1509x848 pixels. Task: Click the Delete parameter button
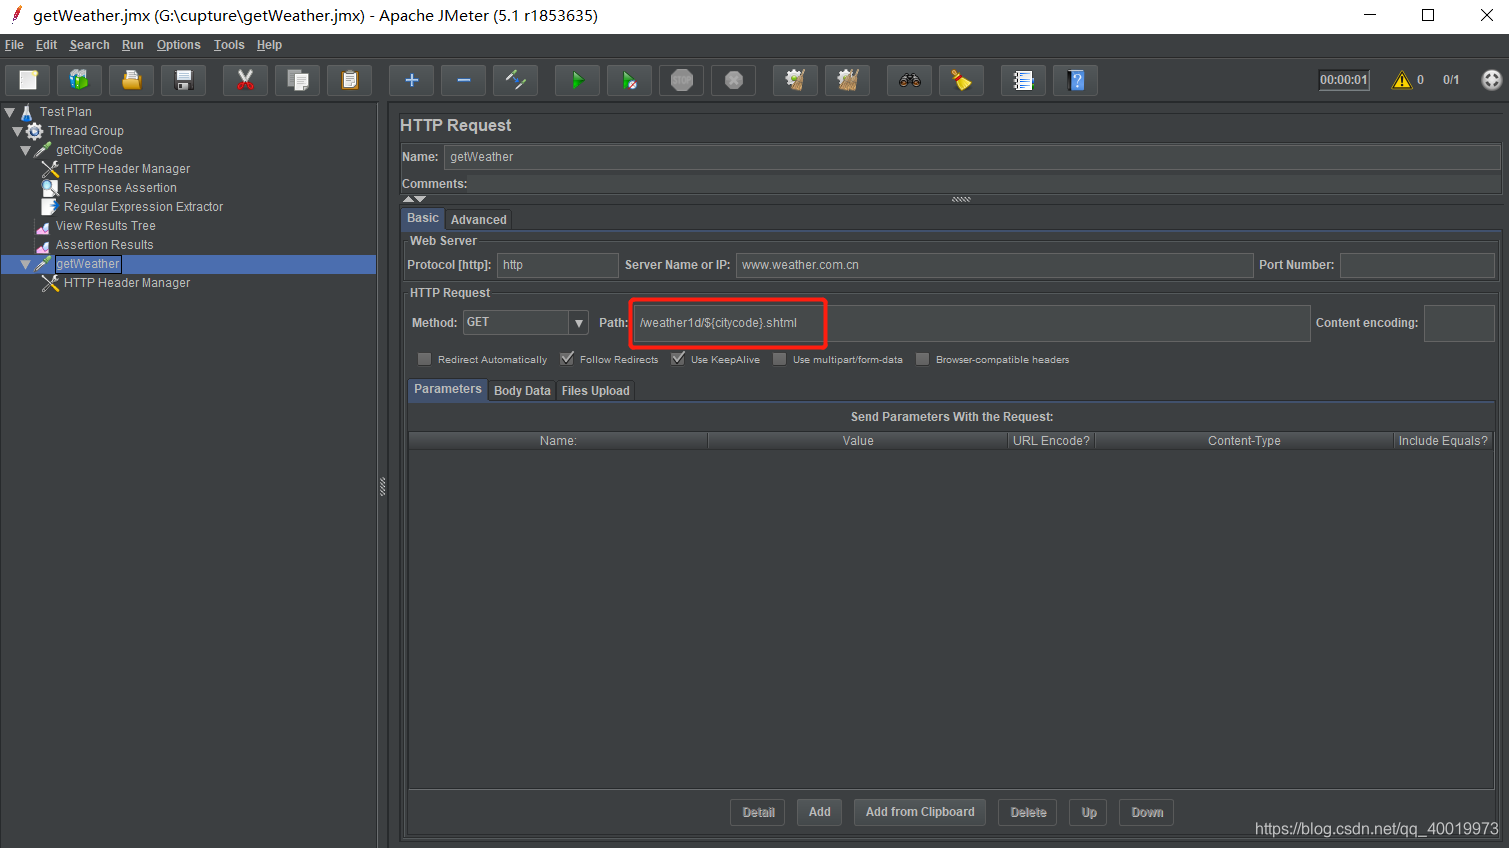tap(1028, 812)
